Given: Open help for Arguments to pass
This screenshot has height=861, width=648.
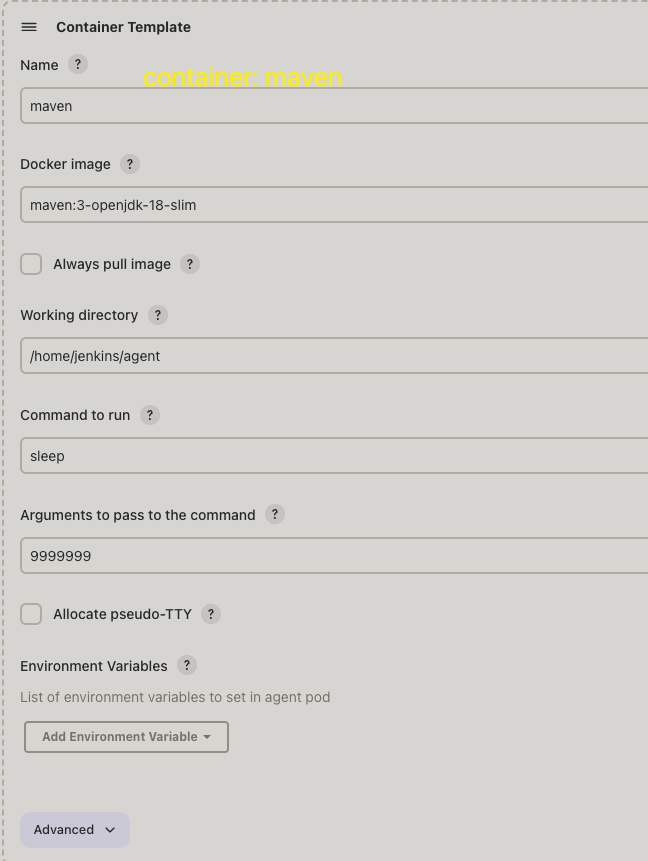Looking at the screenshot, I should [x=275, y=514].
